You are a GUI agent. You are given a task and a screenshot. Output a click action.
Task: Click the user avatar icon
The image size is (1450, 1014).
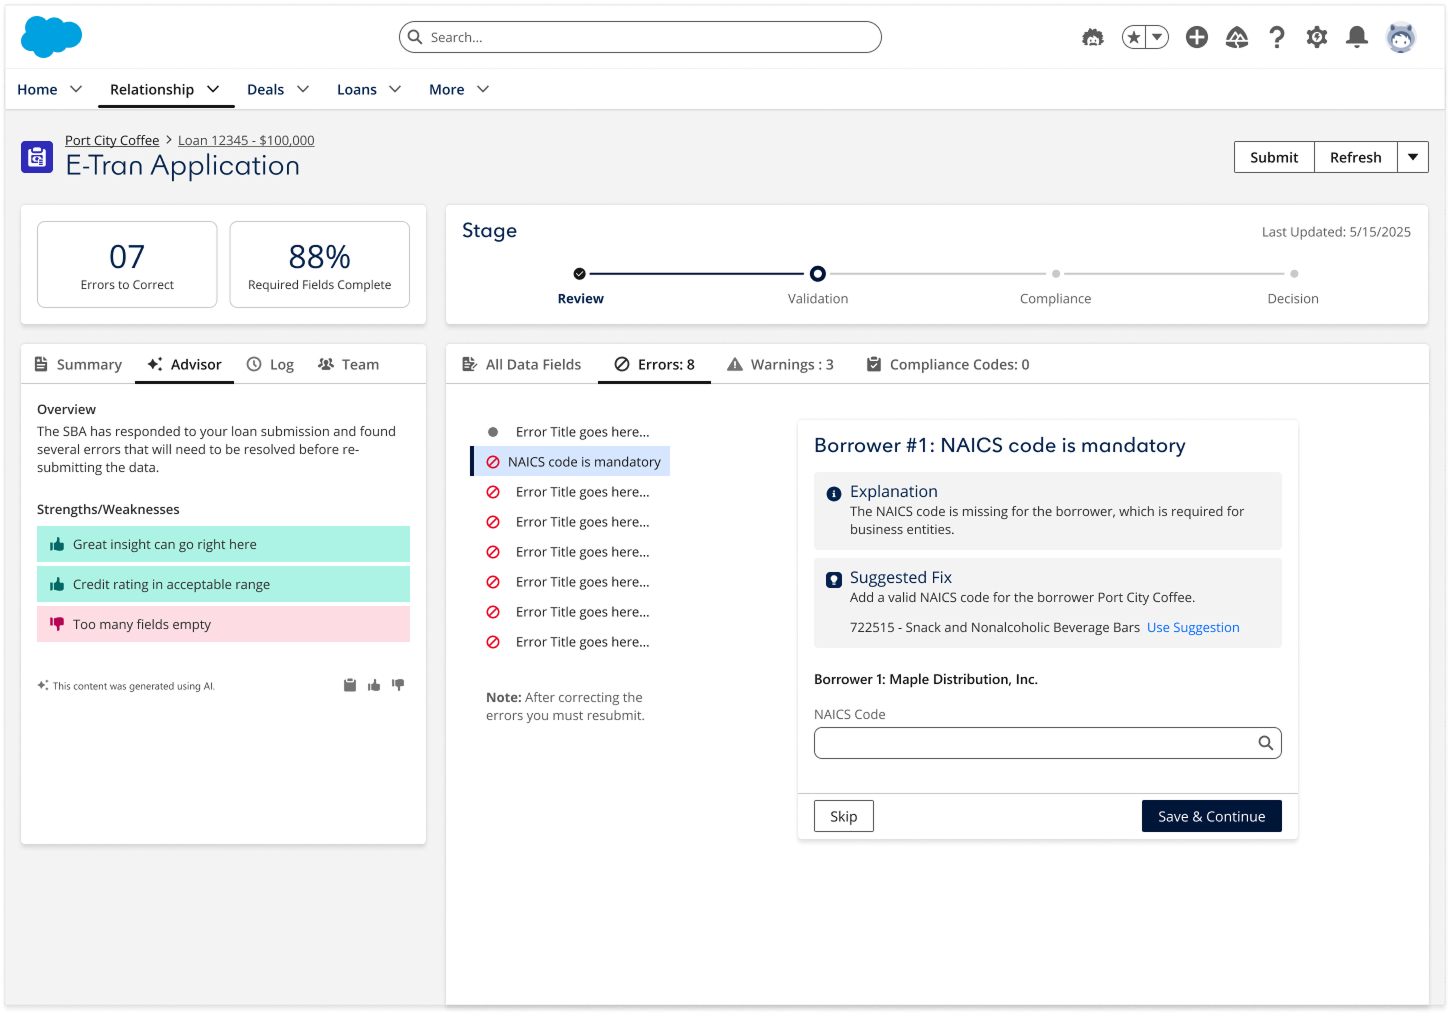1400,37
